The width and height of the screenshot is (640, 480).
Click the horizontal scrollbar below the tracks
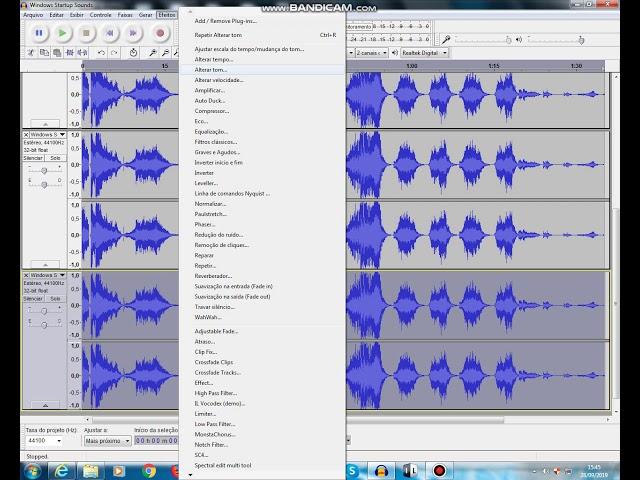298,420
